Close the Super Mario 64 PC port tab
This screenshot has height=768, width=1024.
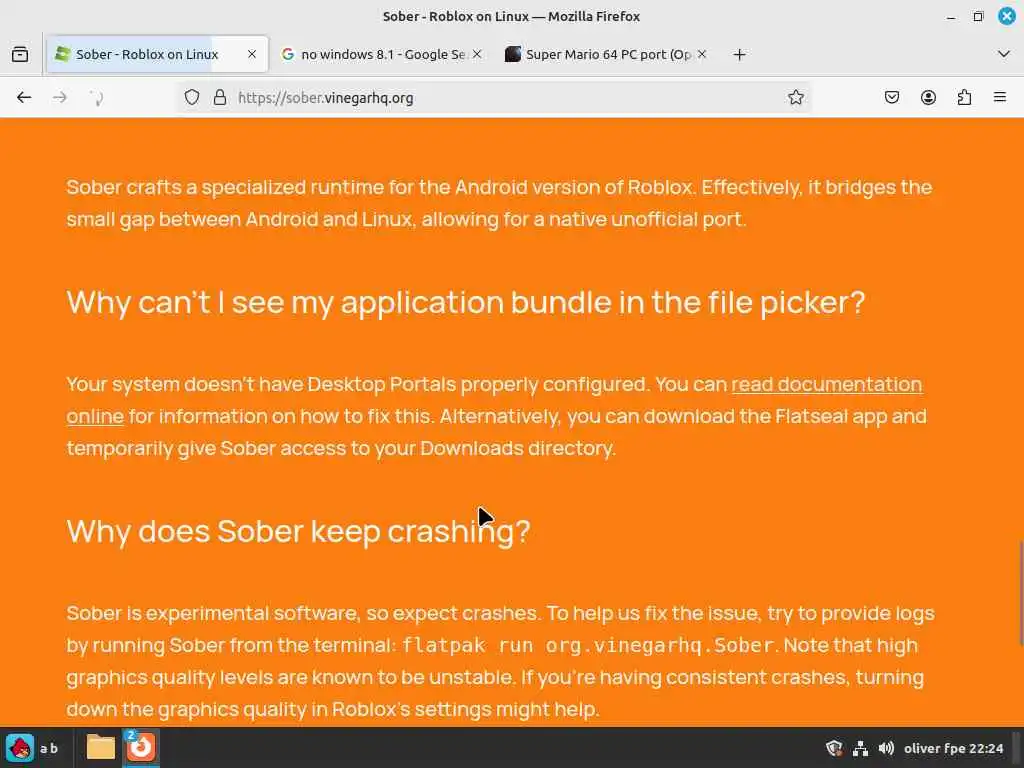pos(701,54)
